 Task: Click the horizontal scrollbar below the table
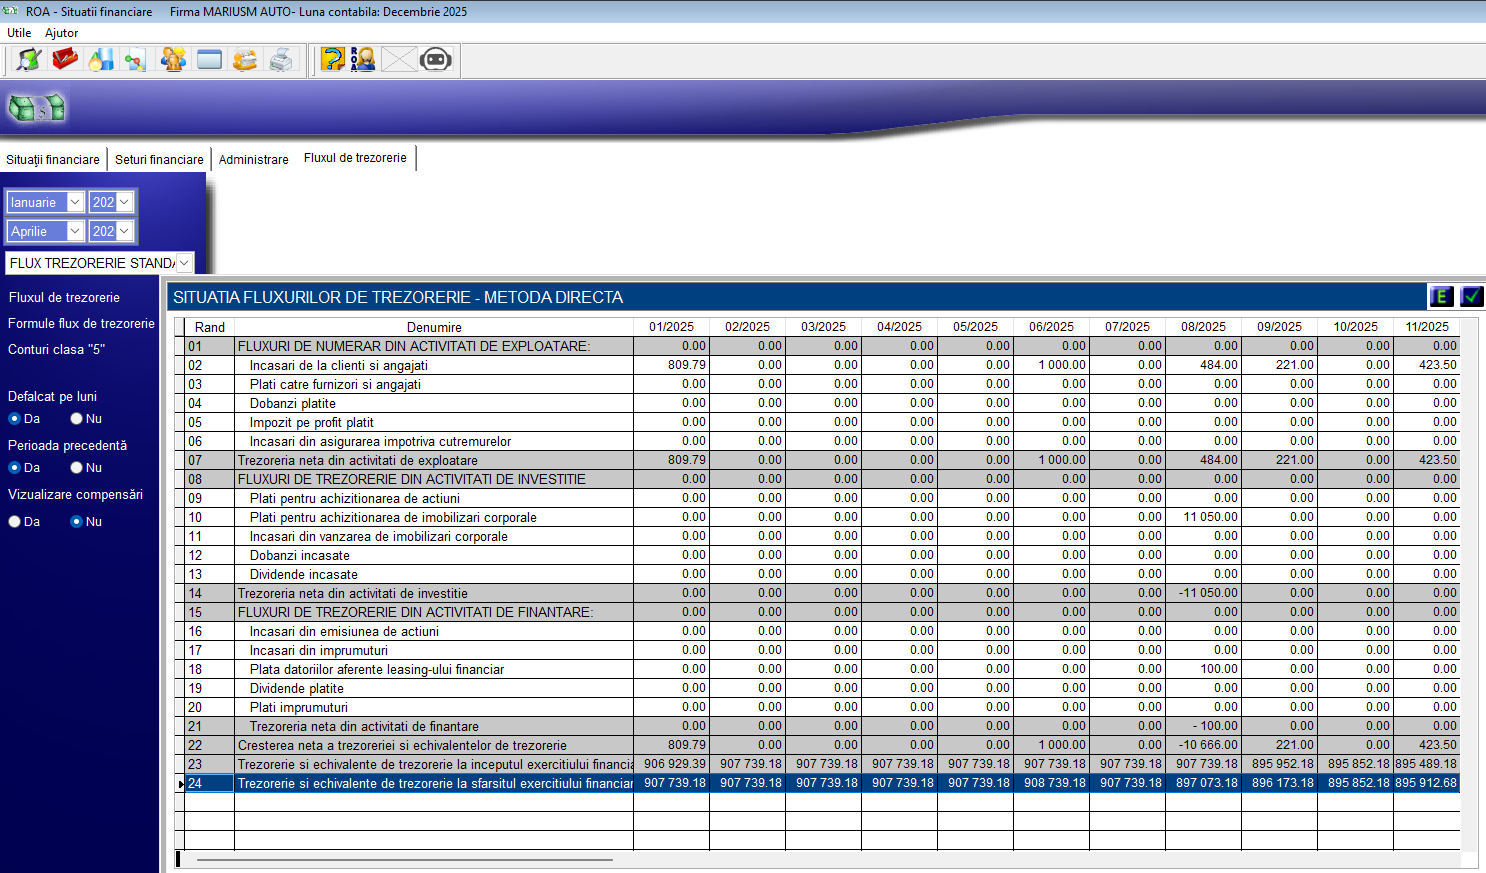point(405,859)
